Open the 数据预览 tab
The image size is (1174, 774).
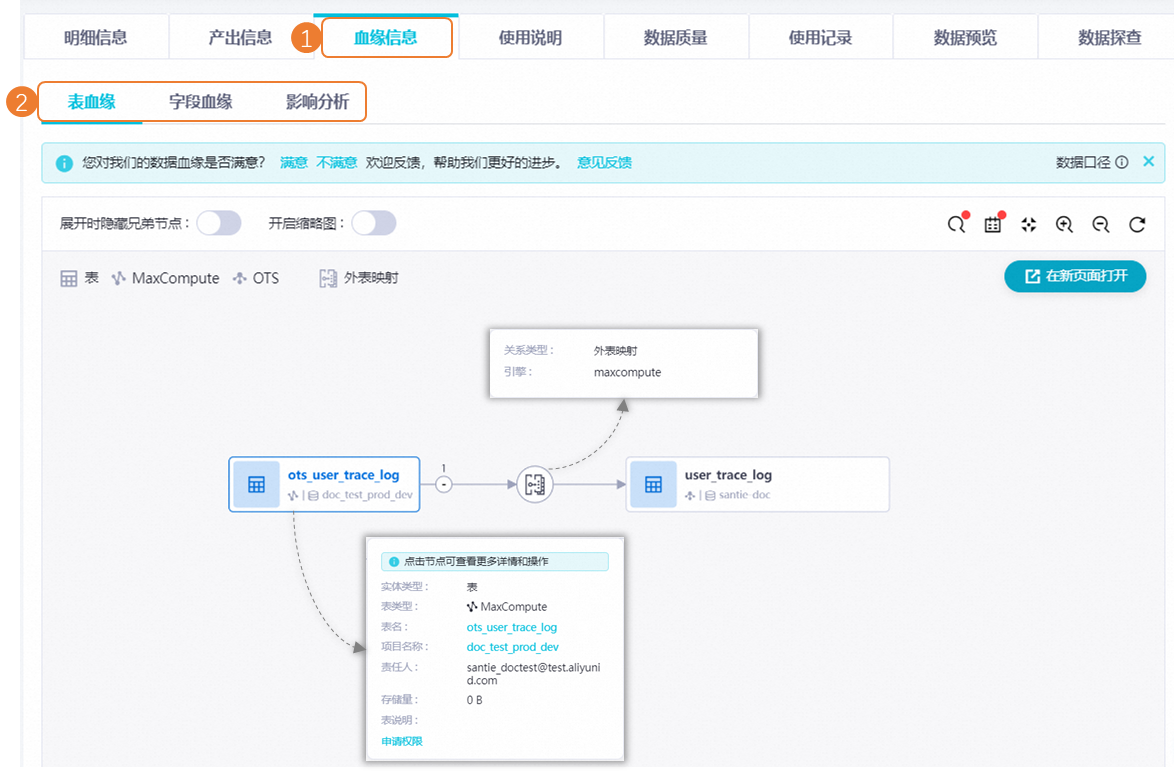coord(965,37)
